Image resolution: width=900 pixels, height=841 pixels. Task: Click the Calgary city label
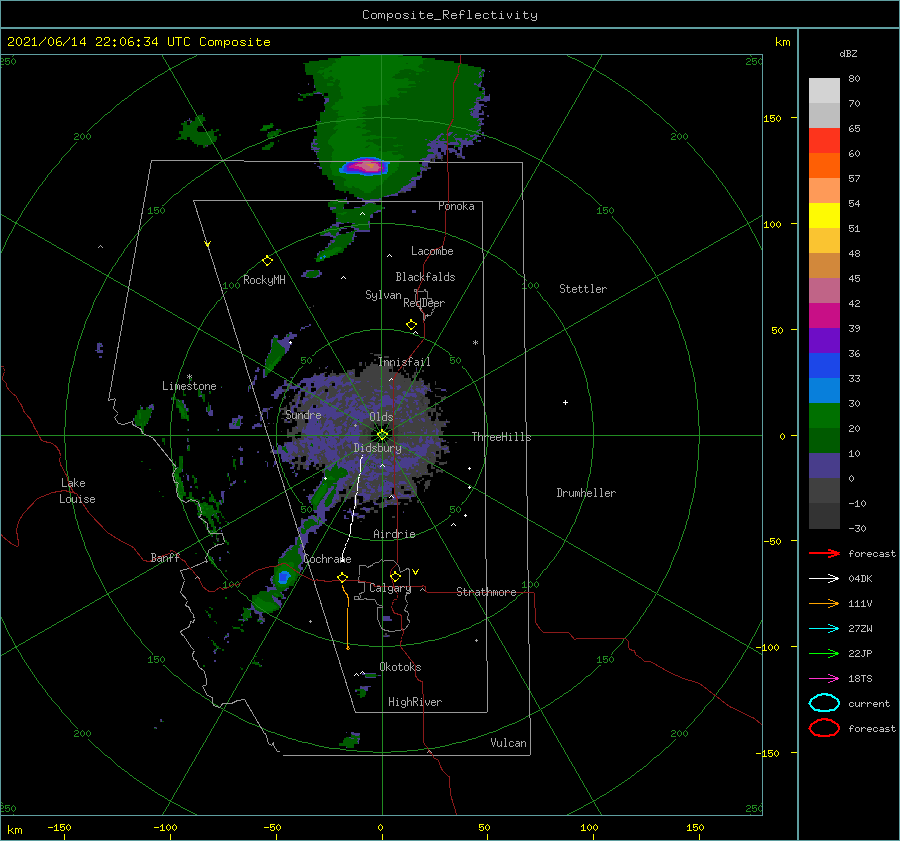pyautogui.click(x=390, y=588)
